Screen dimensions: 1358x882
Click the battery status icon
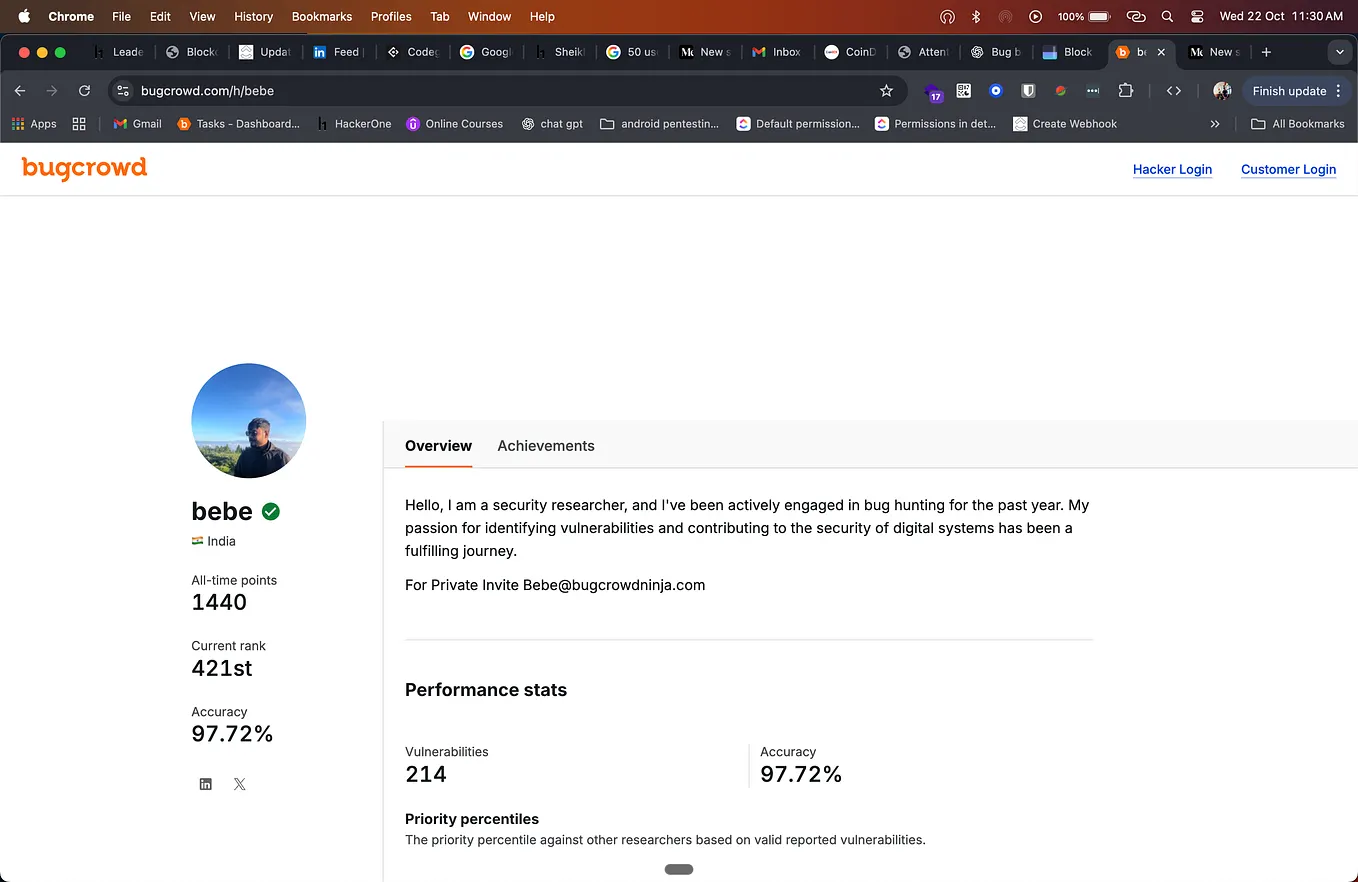pyautogui.click(x=1100, y=17)
